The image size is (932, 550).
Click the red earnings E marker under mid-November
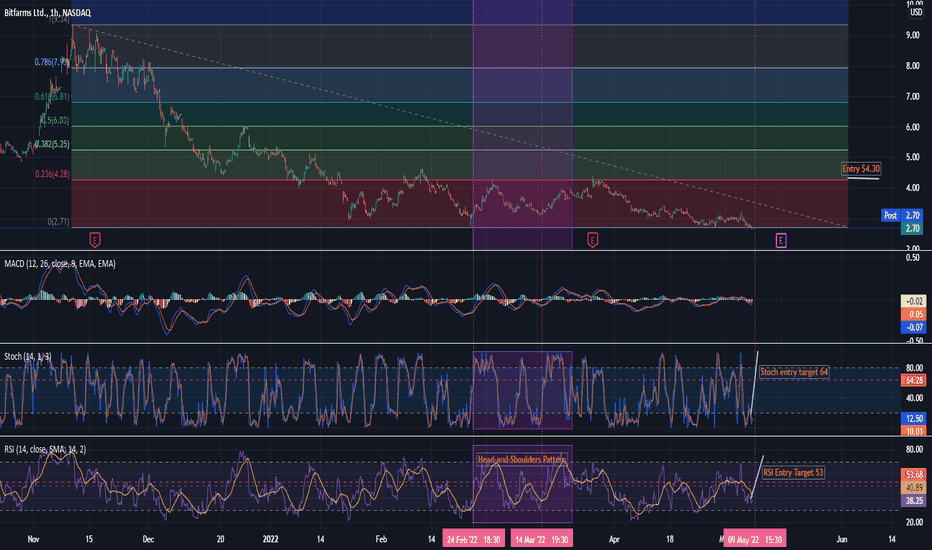pos(95,240)
